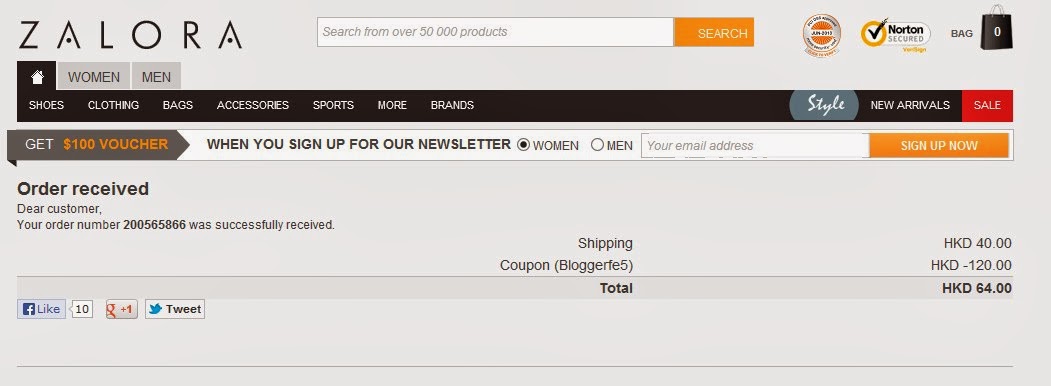Viewport: 1051px width, 386px height.
Task: Open the SHOES menu
Action: point(46,105)
